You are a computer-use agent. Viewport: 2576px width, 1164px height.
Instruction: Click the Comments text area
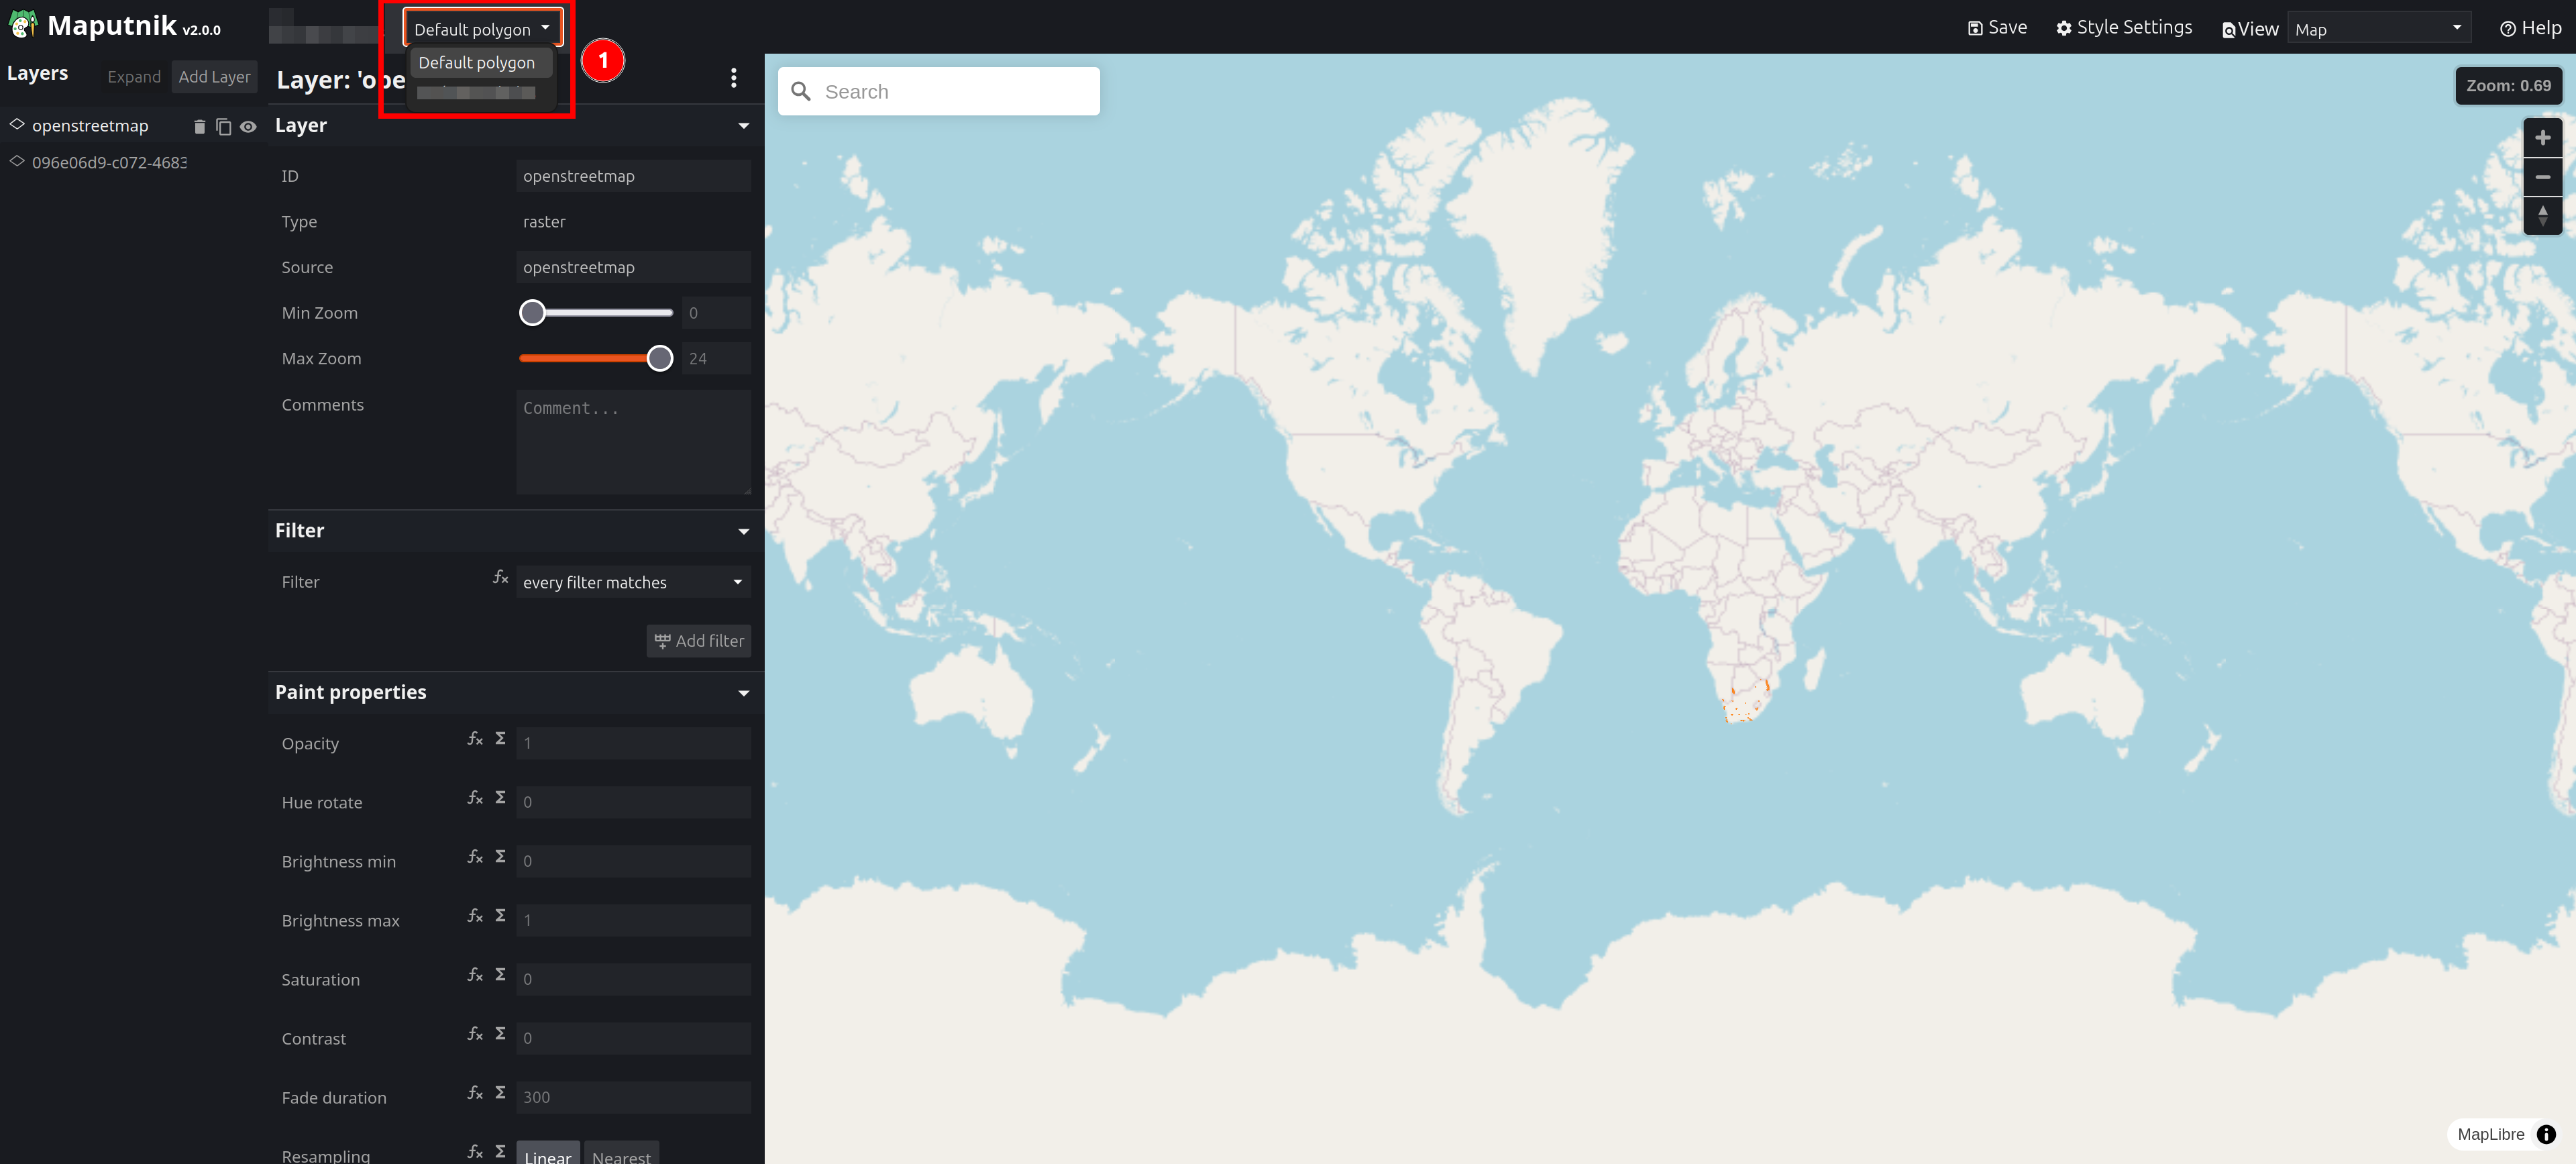click(x=633, y=442)
